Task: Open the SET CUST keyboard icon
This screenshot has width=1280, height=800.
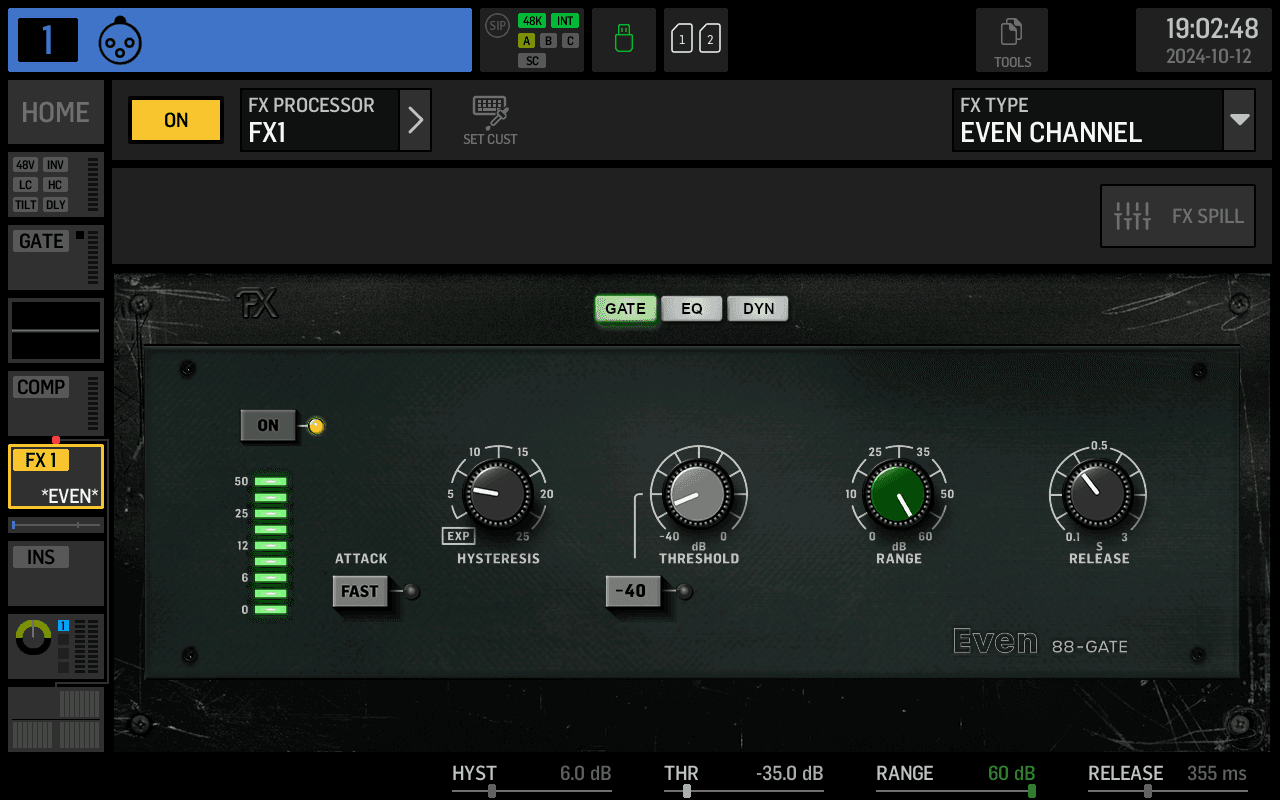Action: click(490, 120)
